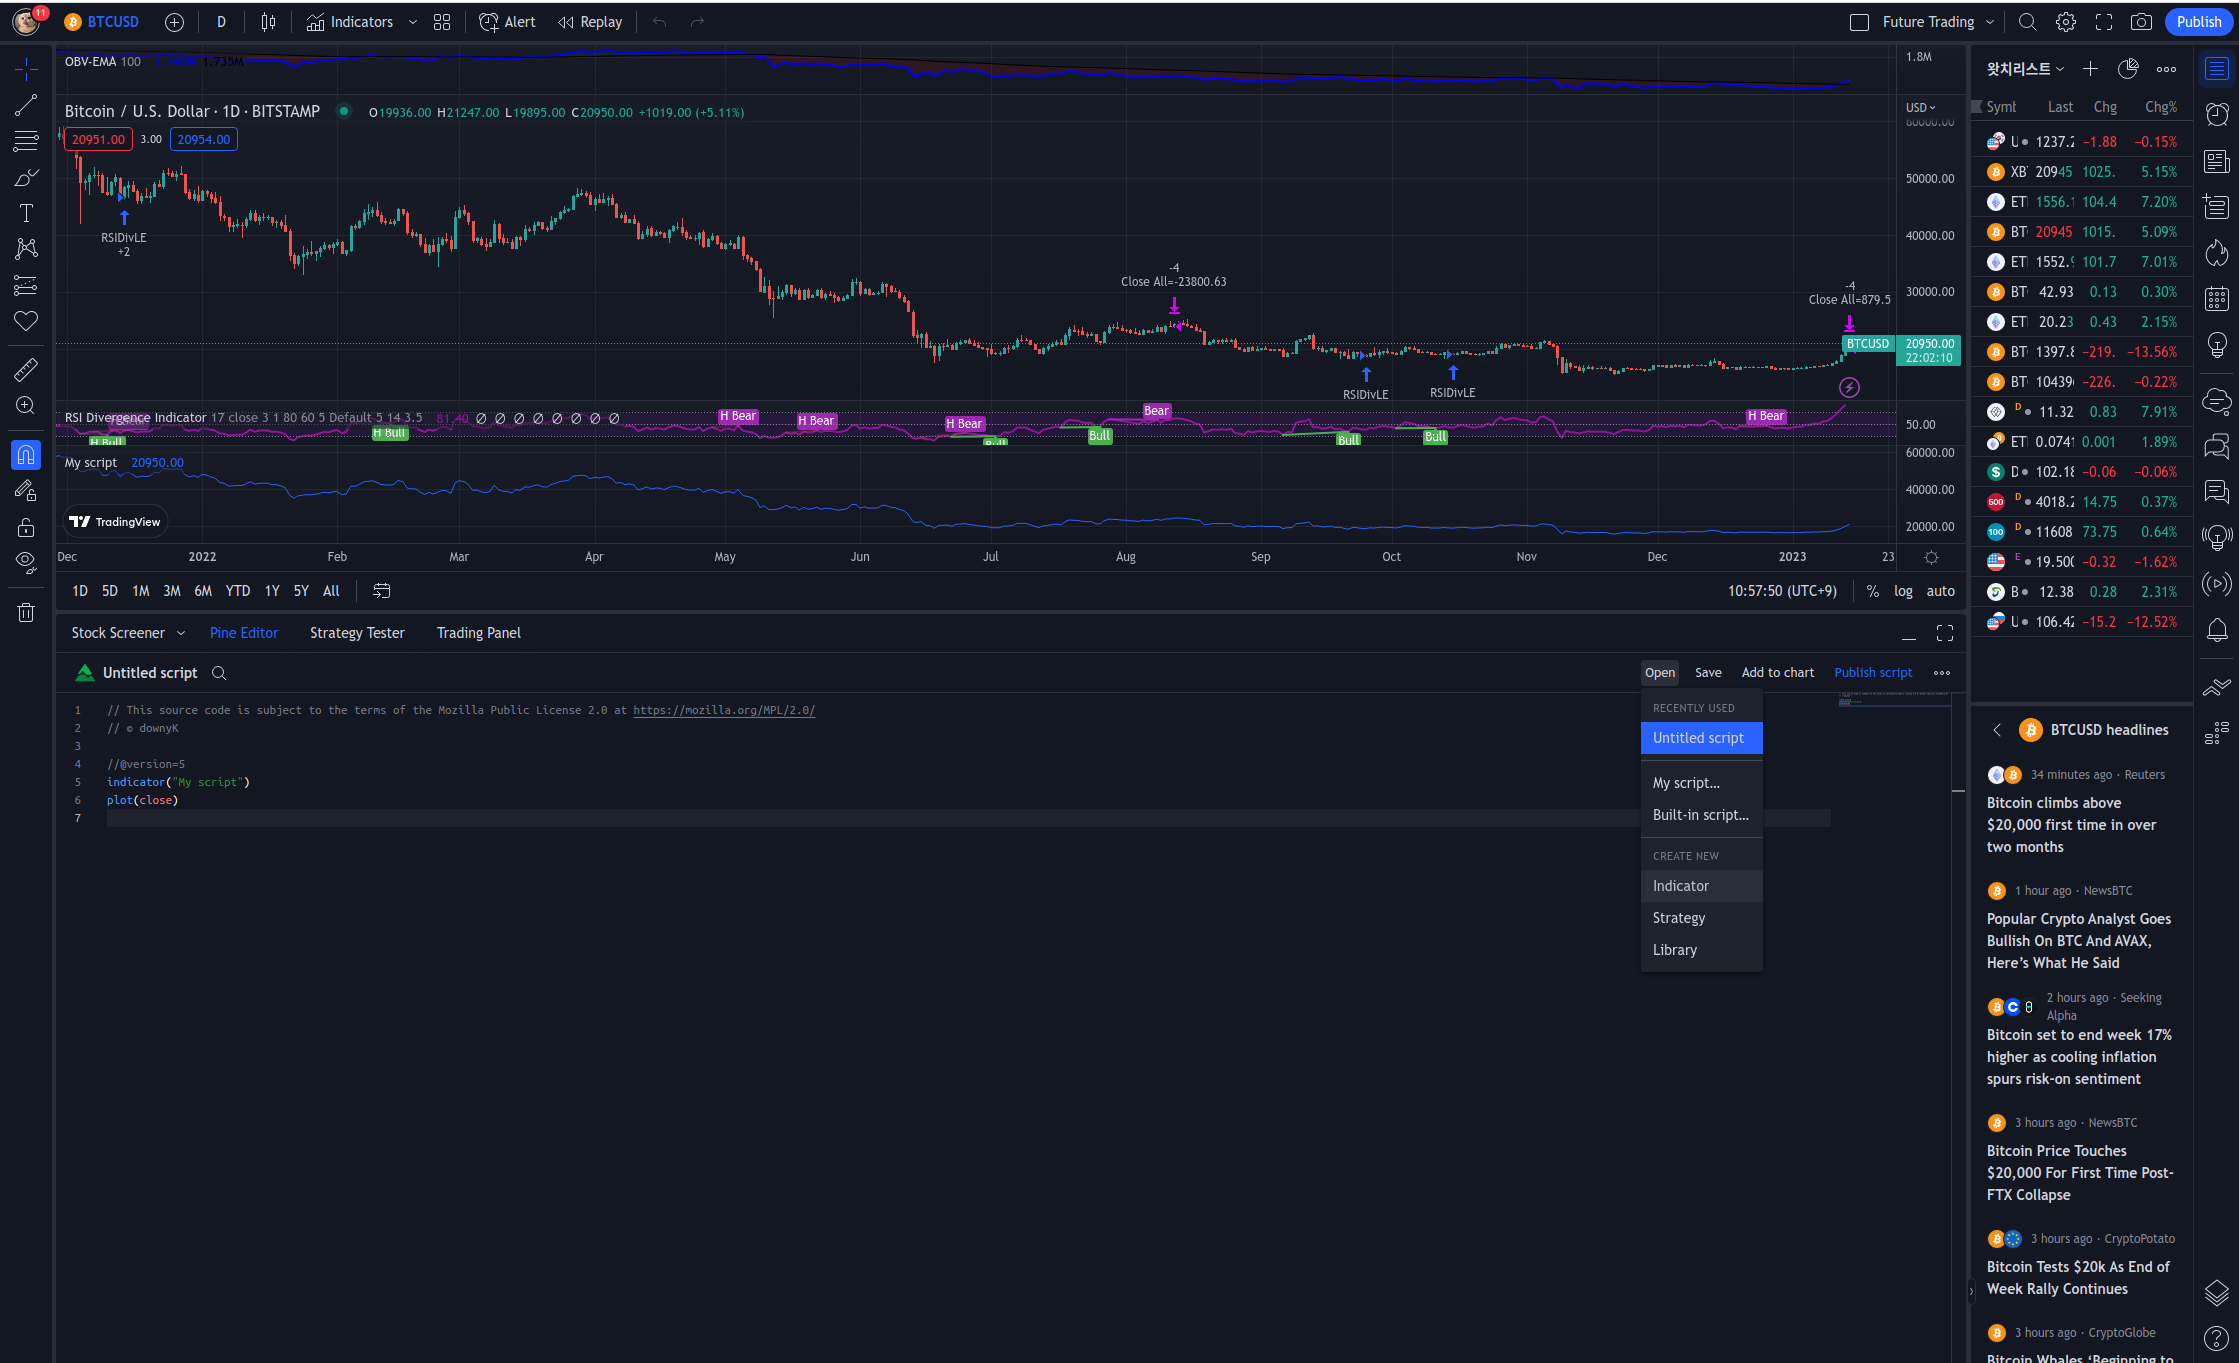Expand the Stock Screener dropdown
The height and width of the screenshot is (1363, 2239).
(x=181, y=633)
